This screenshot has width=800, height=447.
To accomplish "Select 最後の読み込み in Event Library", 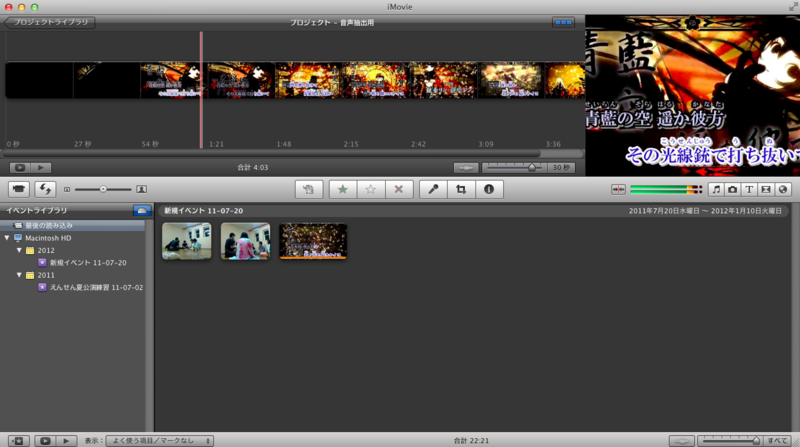I will 72,225.
